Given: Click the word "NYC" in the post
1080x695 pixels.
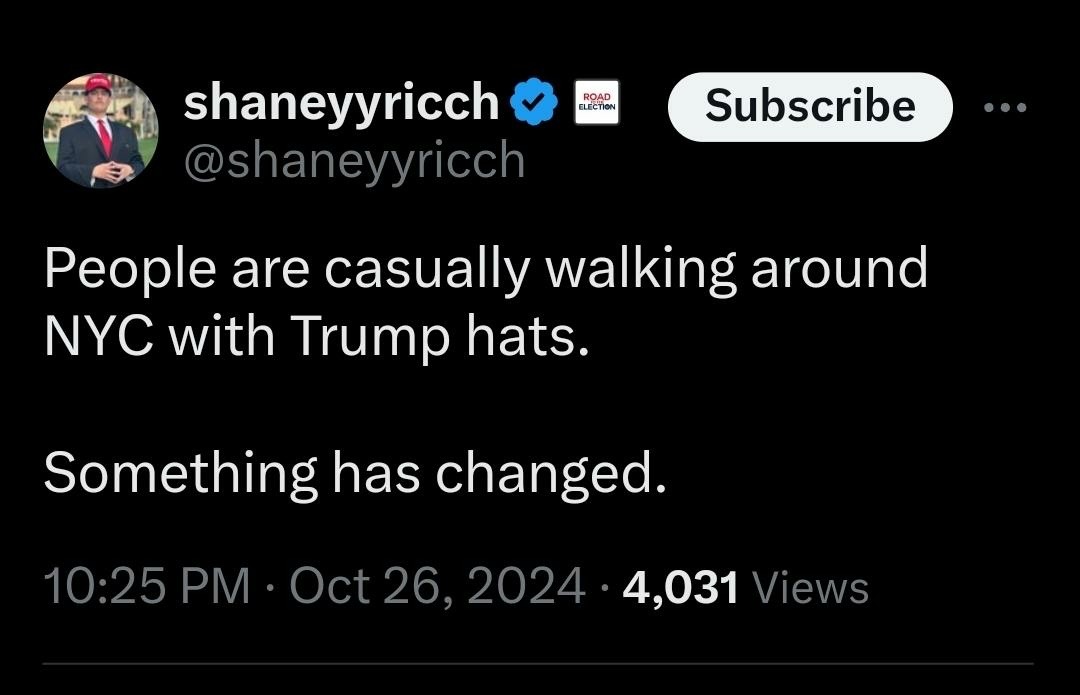Looking at the screenshot, I should pyautogui.click(x=98, y=339).
